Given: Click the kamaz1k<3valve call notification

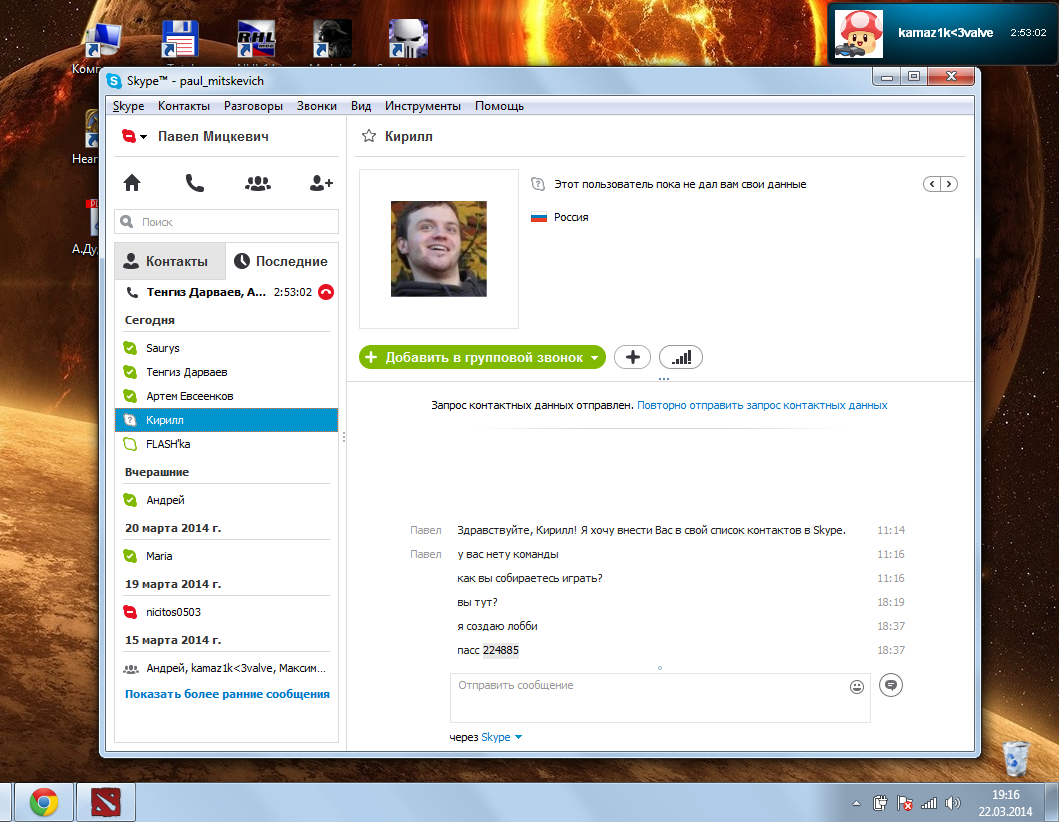Looking at the screenshot, I should pos(943,33).
